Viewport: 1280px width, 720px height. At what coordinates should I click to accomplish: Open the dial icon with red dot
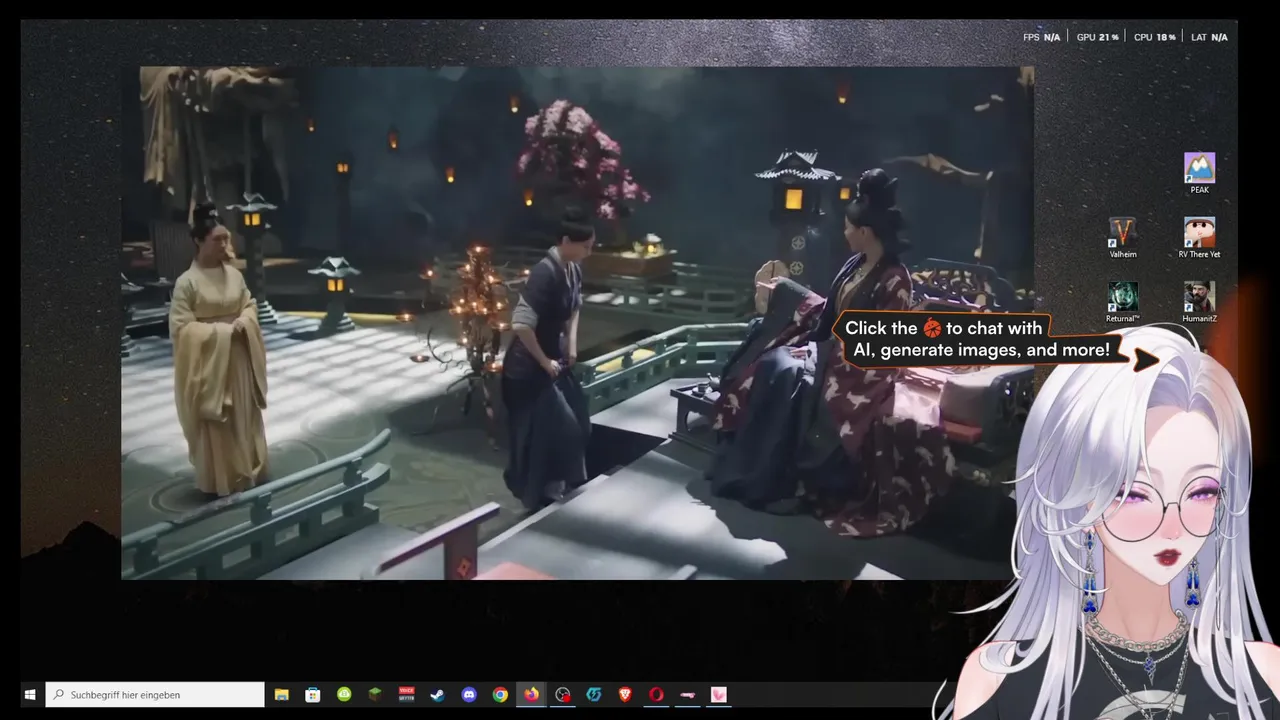tap(563, 694)
